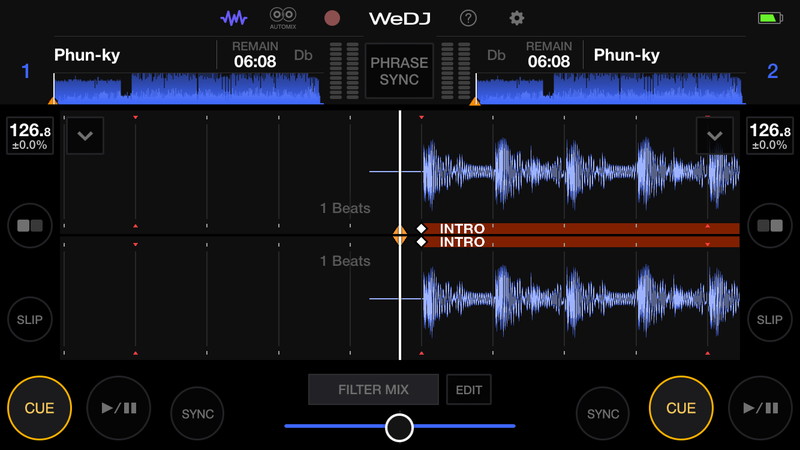Toggle deck 1 beat loop button
Screen dimensions: 800x450
pos(30,226)
